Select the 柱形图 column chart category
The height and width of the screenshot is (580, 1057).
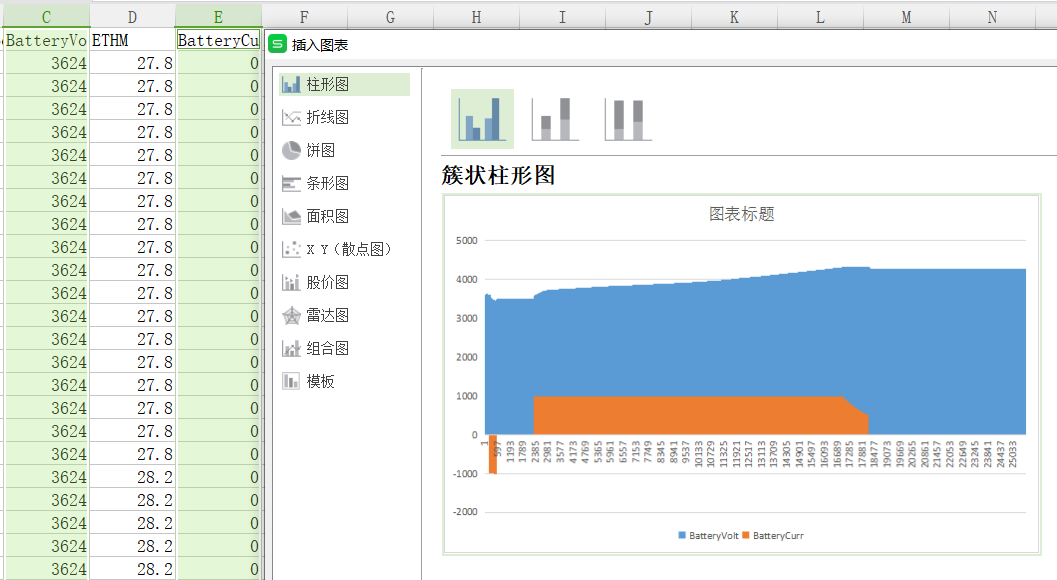tap(344, 84)
